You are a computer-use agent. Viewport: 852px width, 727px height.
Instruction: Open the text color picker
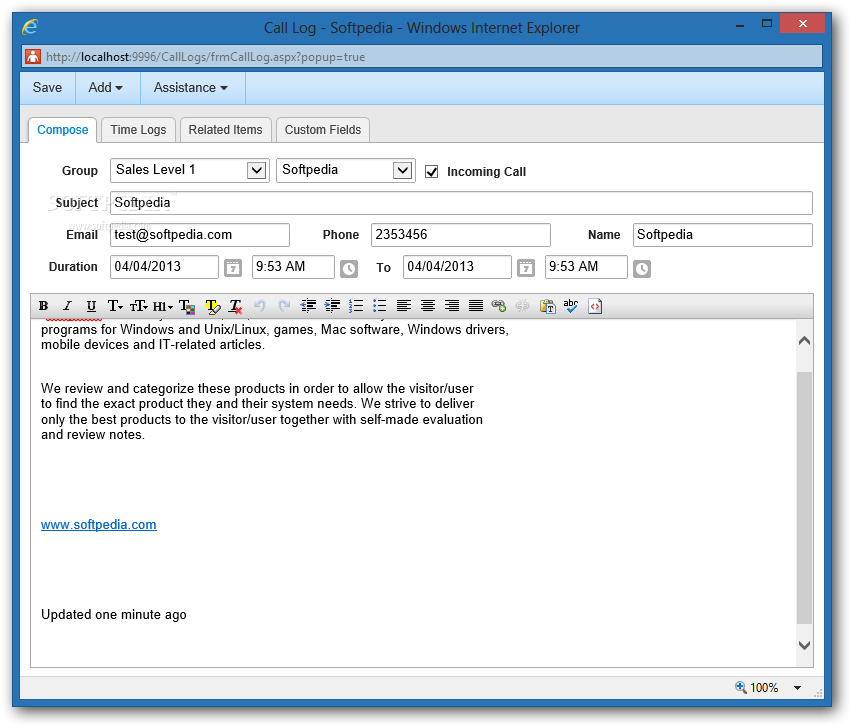(187, 306)
